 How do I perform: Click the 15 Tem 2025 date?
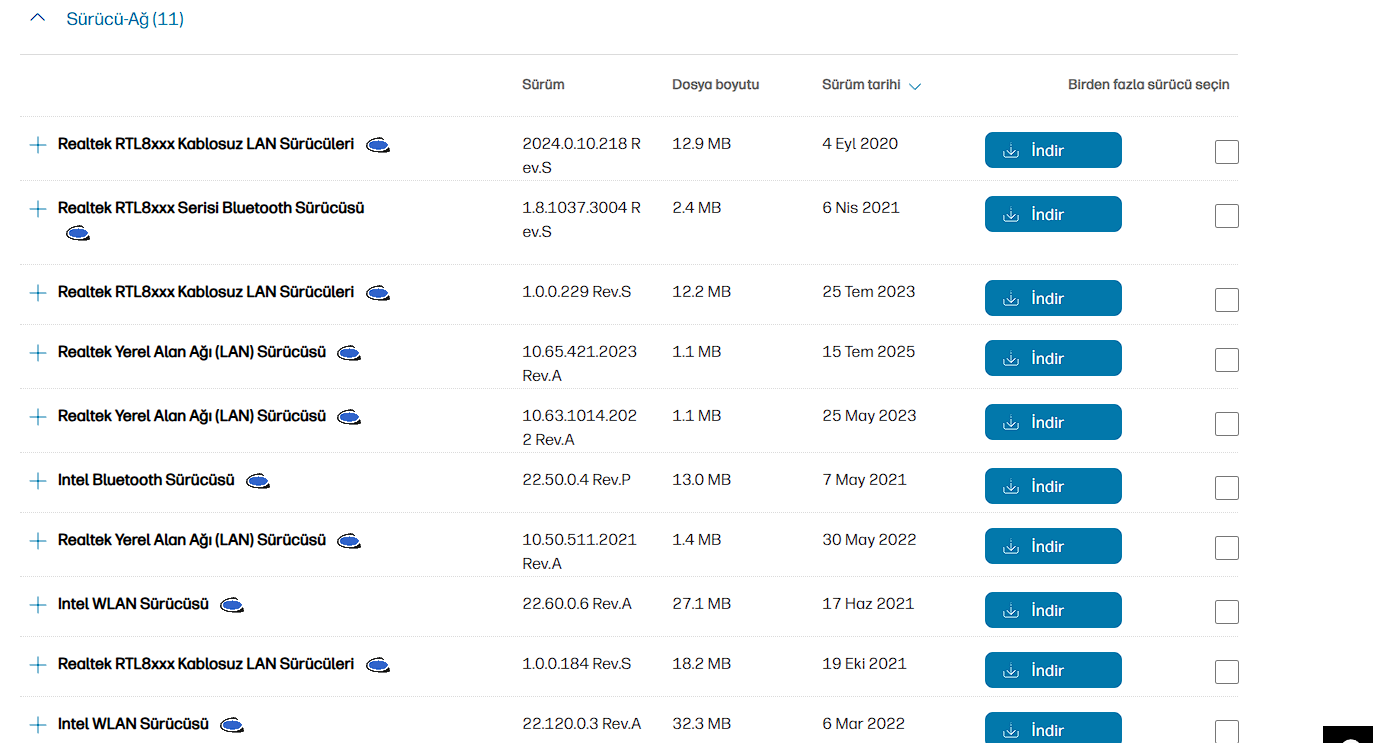click(868, 352)
